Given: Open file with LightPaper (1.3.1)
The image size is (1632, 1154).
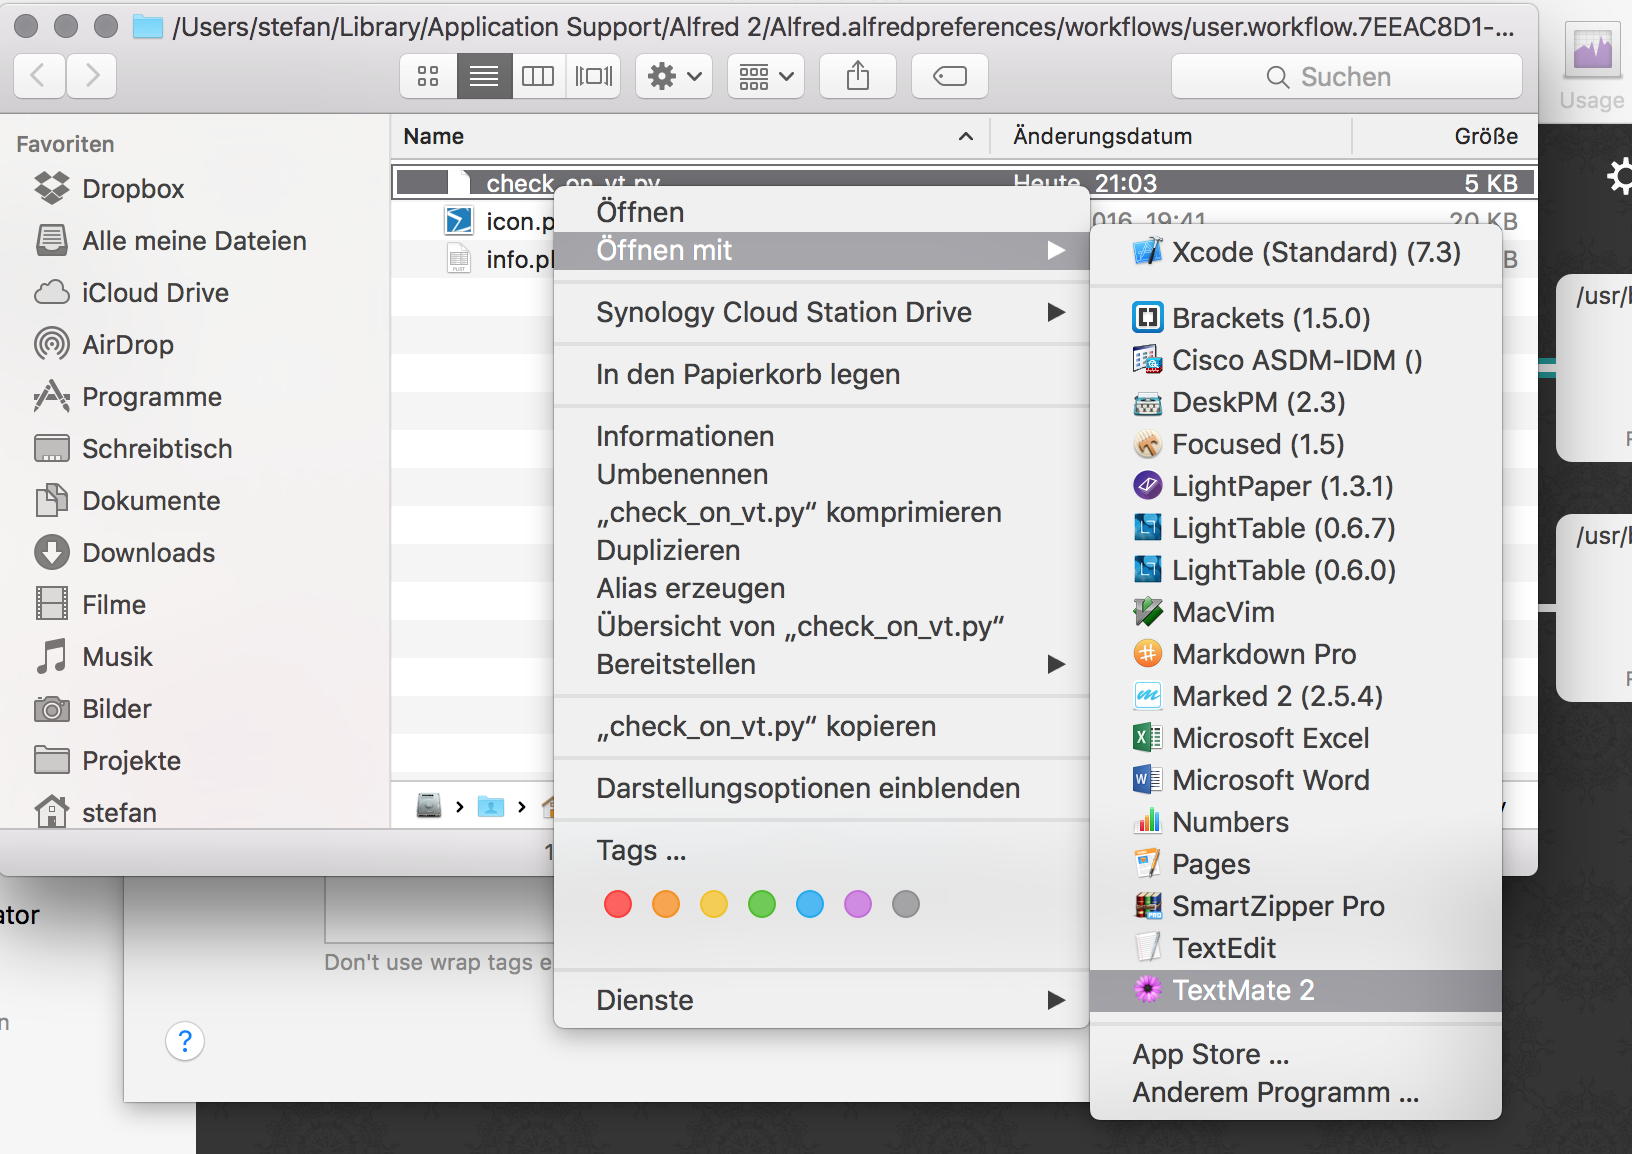Looking at the screenshot, I should (1296, 486).
